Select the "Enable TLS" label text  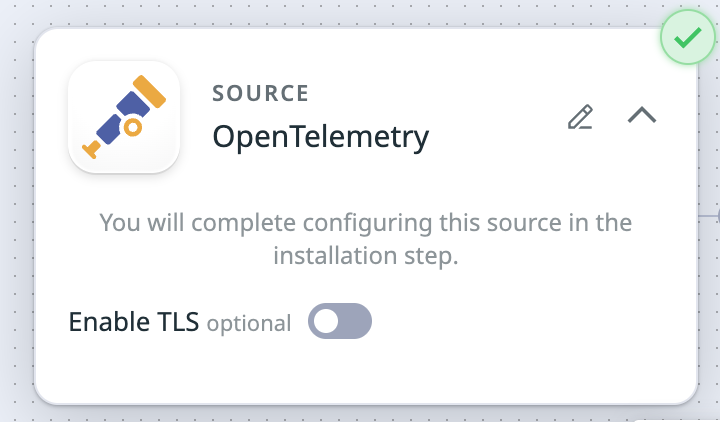click(134, 321)
